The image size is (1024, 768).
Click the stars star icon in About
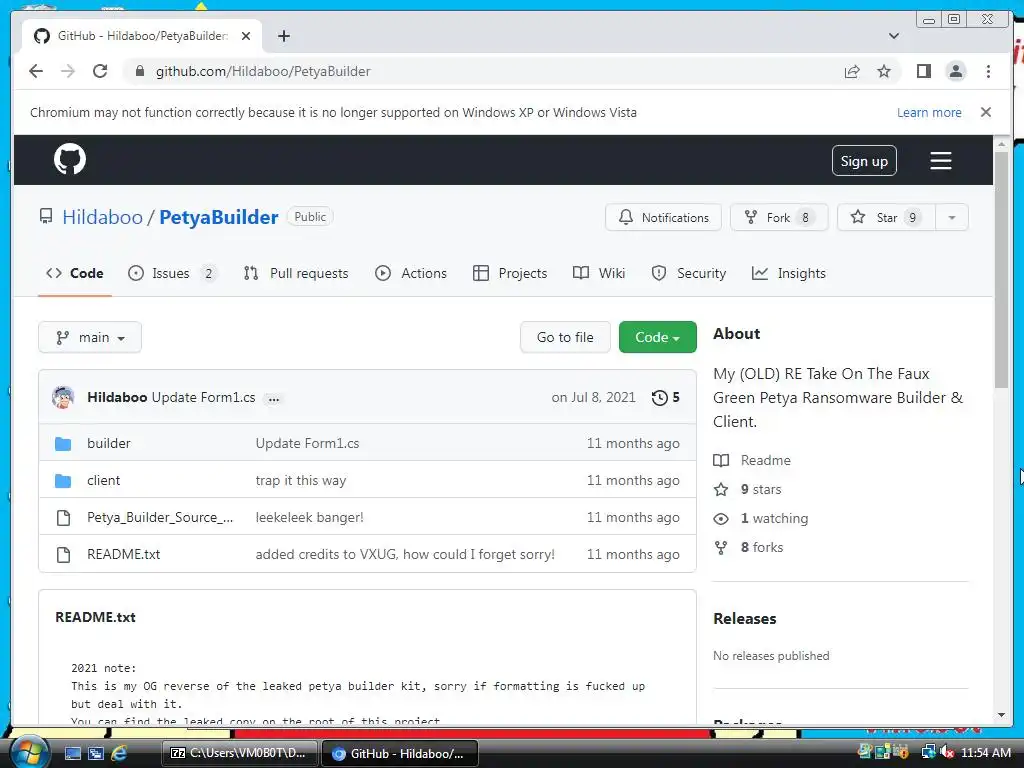tap(721, 489)
